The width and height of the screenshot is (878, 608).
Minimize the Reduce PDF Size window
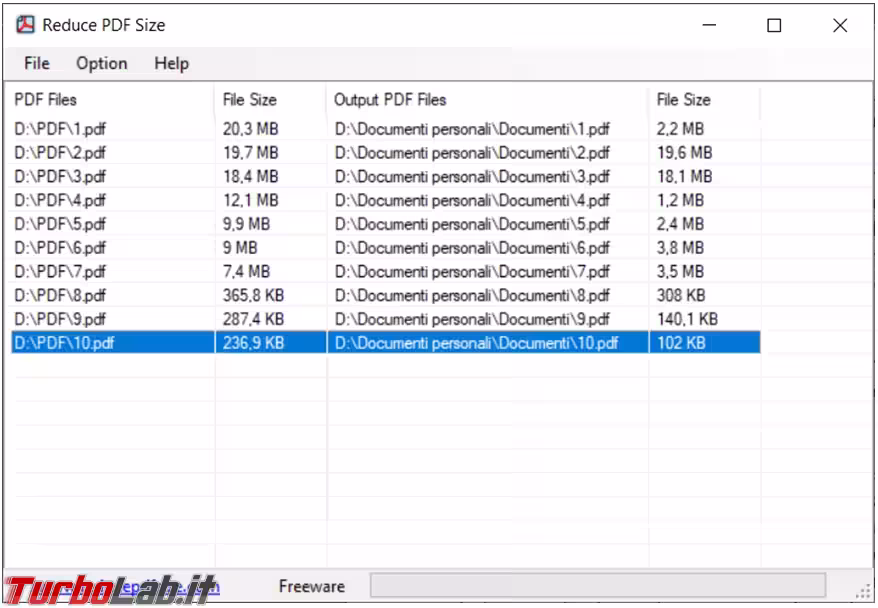pyautogui.click(x=710, y=26)
